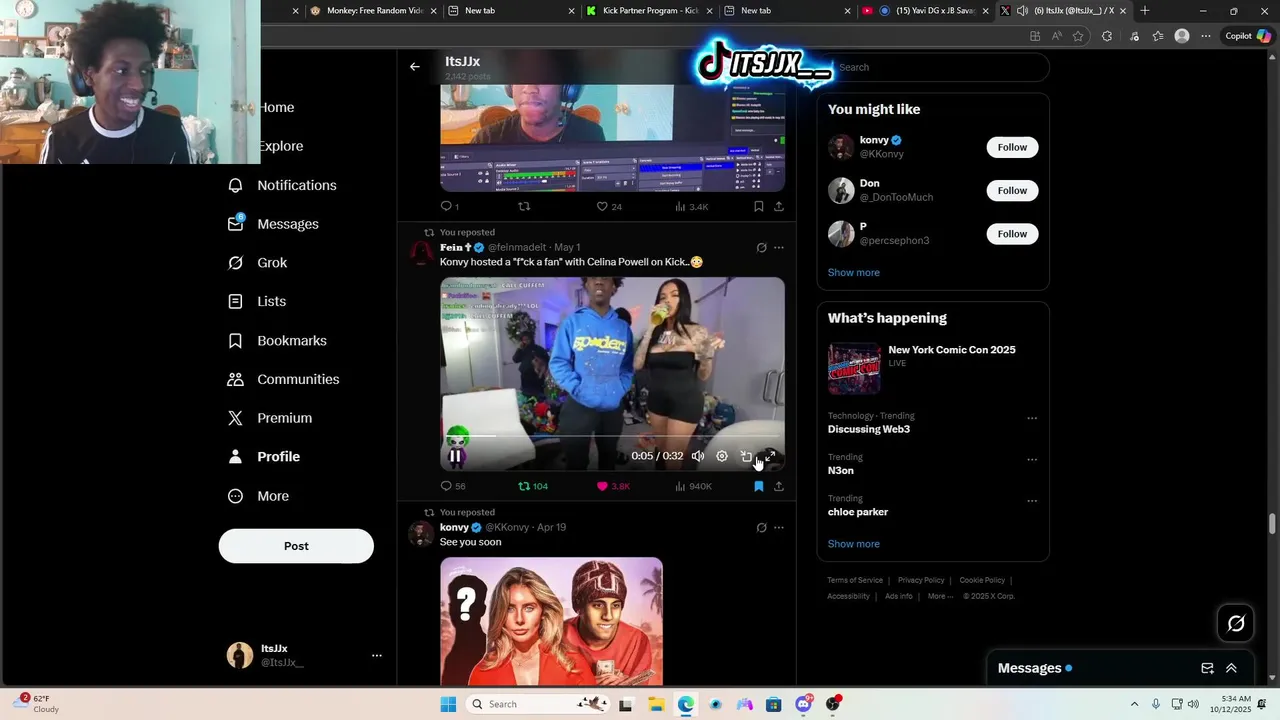Screen dimensions: 1280x720
Task: Pause the Konvy video
Action: [x=455, y=456]
